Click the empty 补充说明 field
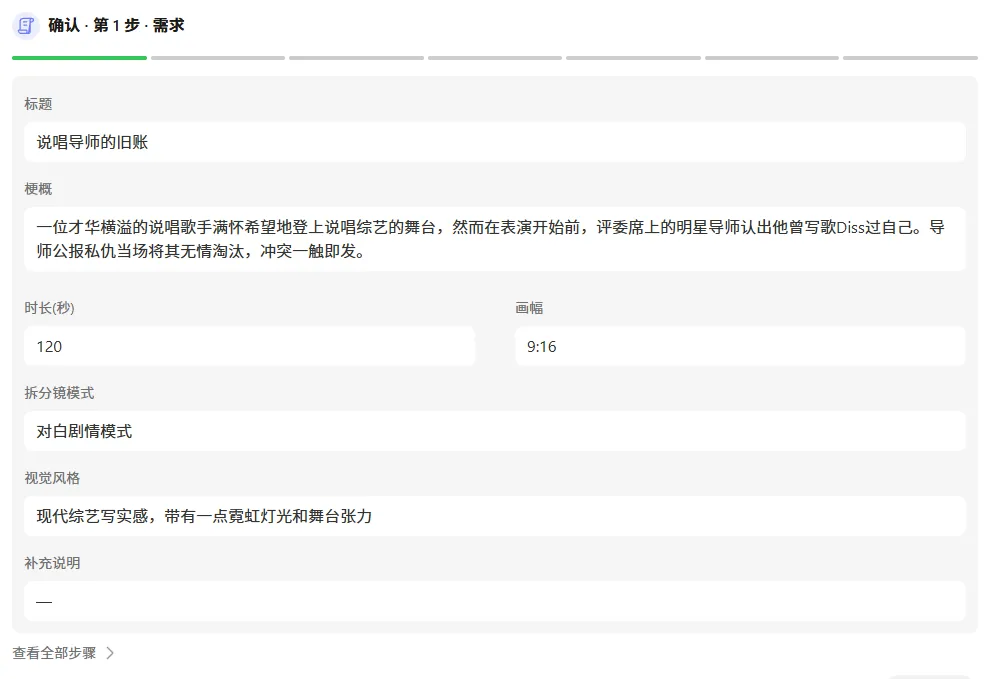Viewport: 989px width, 679px height. click(494, 601)
